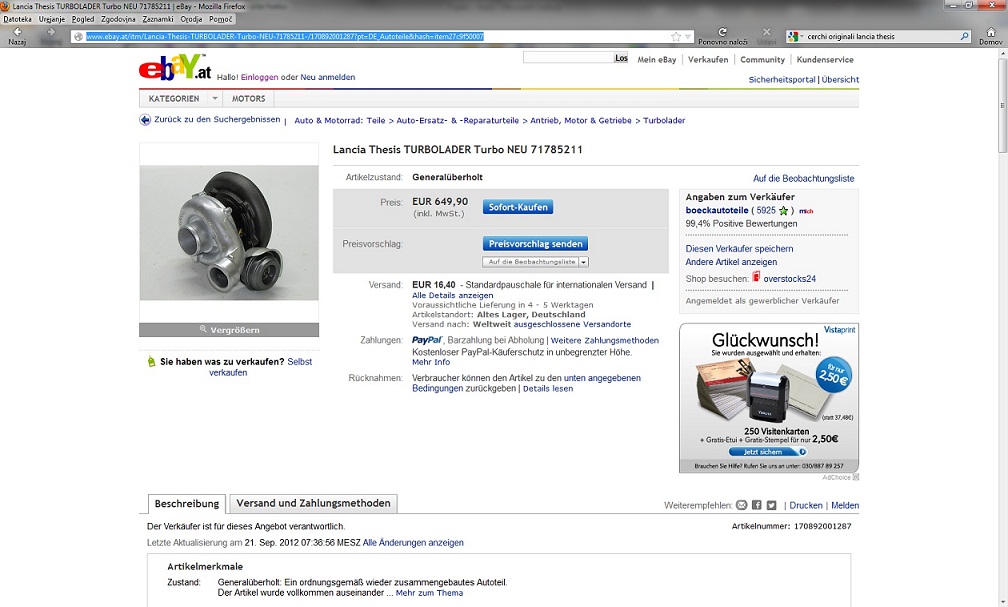Click 'Diesen Verkäufer speichern' link
This screenshot has width=1008, height=607.
739,249
